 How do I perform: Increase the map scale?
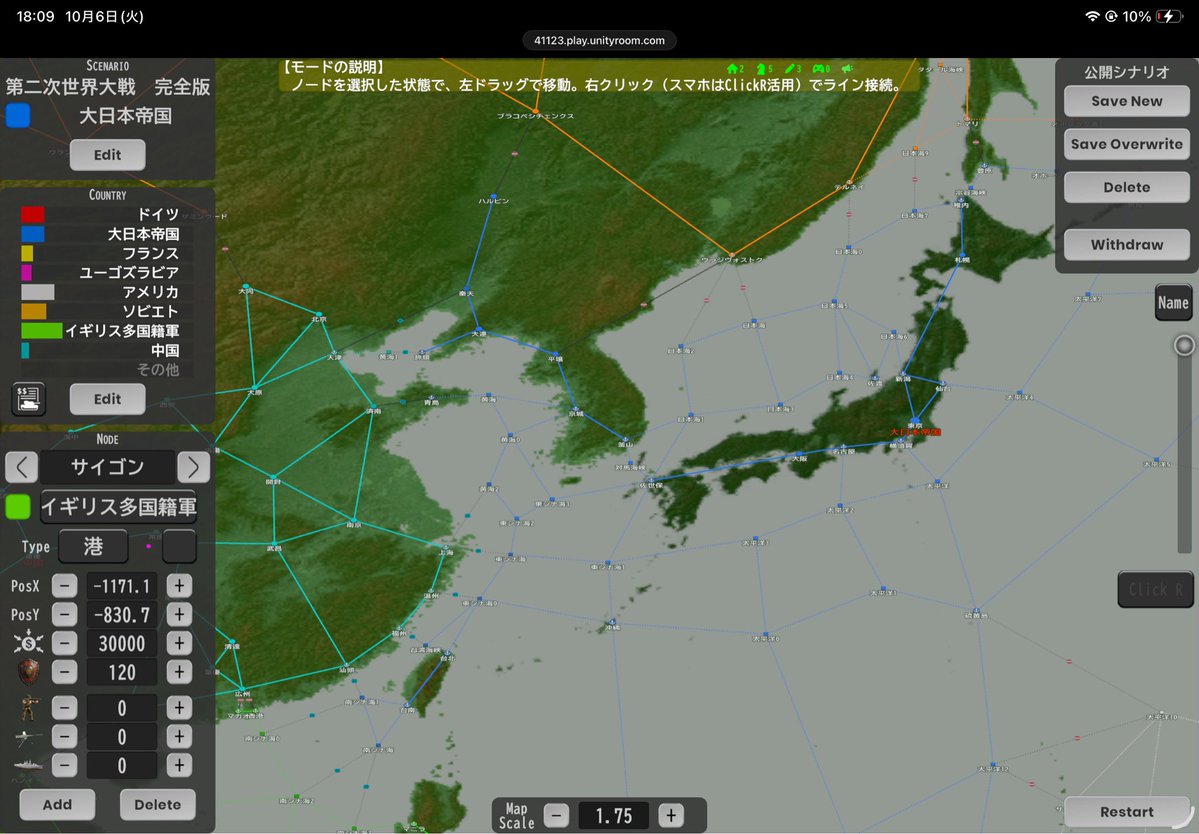pyautogui.click(x=671, y=816)
